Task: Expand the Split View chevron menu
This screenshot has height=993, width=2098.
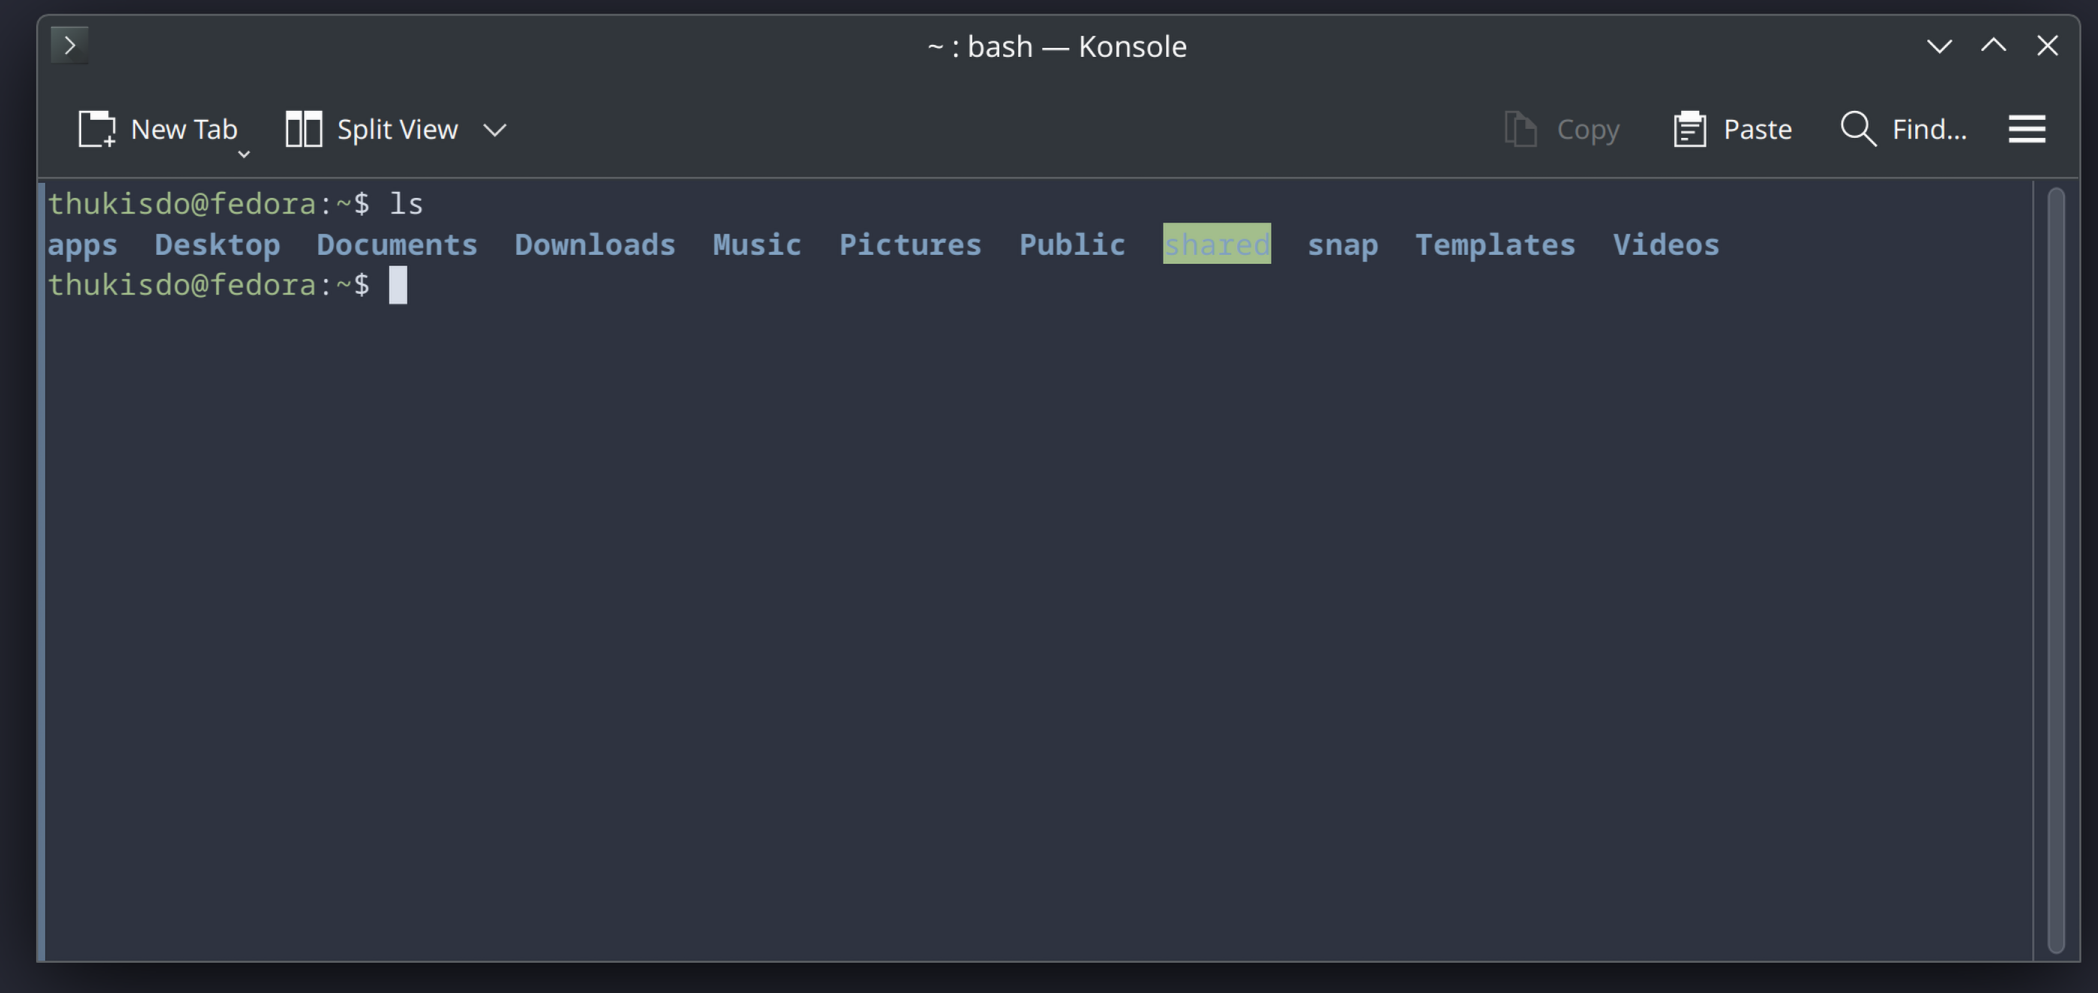Action: point(495,130)
